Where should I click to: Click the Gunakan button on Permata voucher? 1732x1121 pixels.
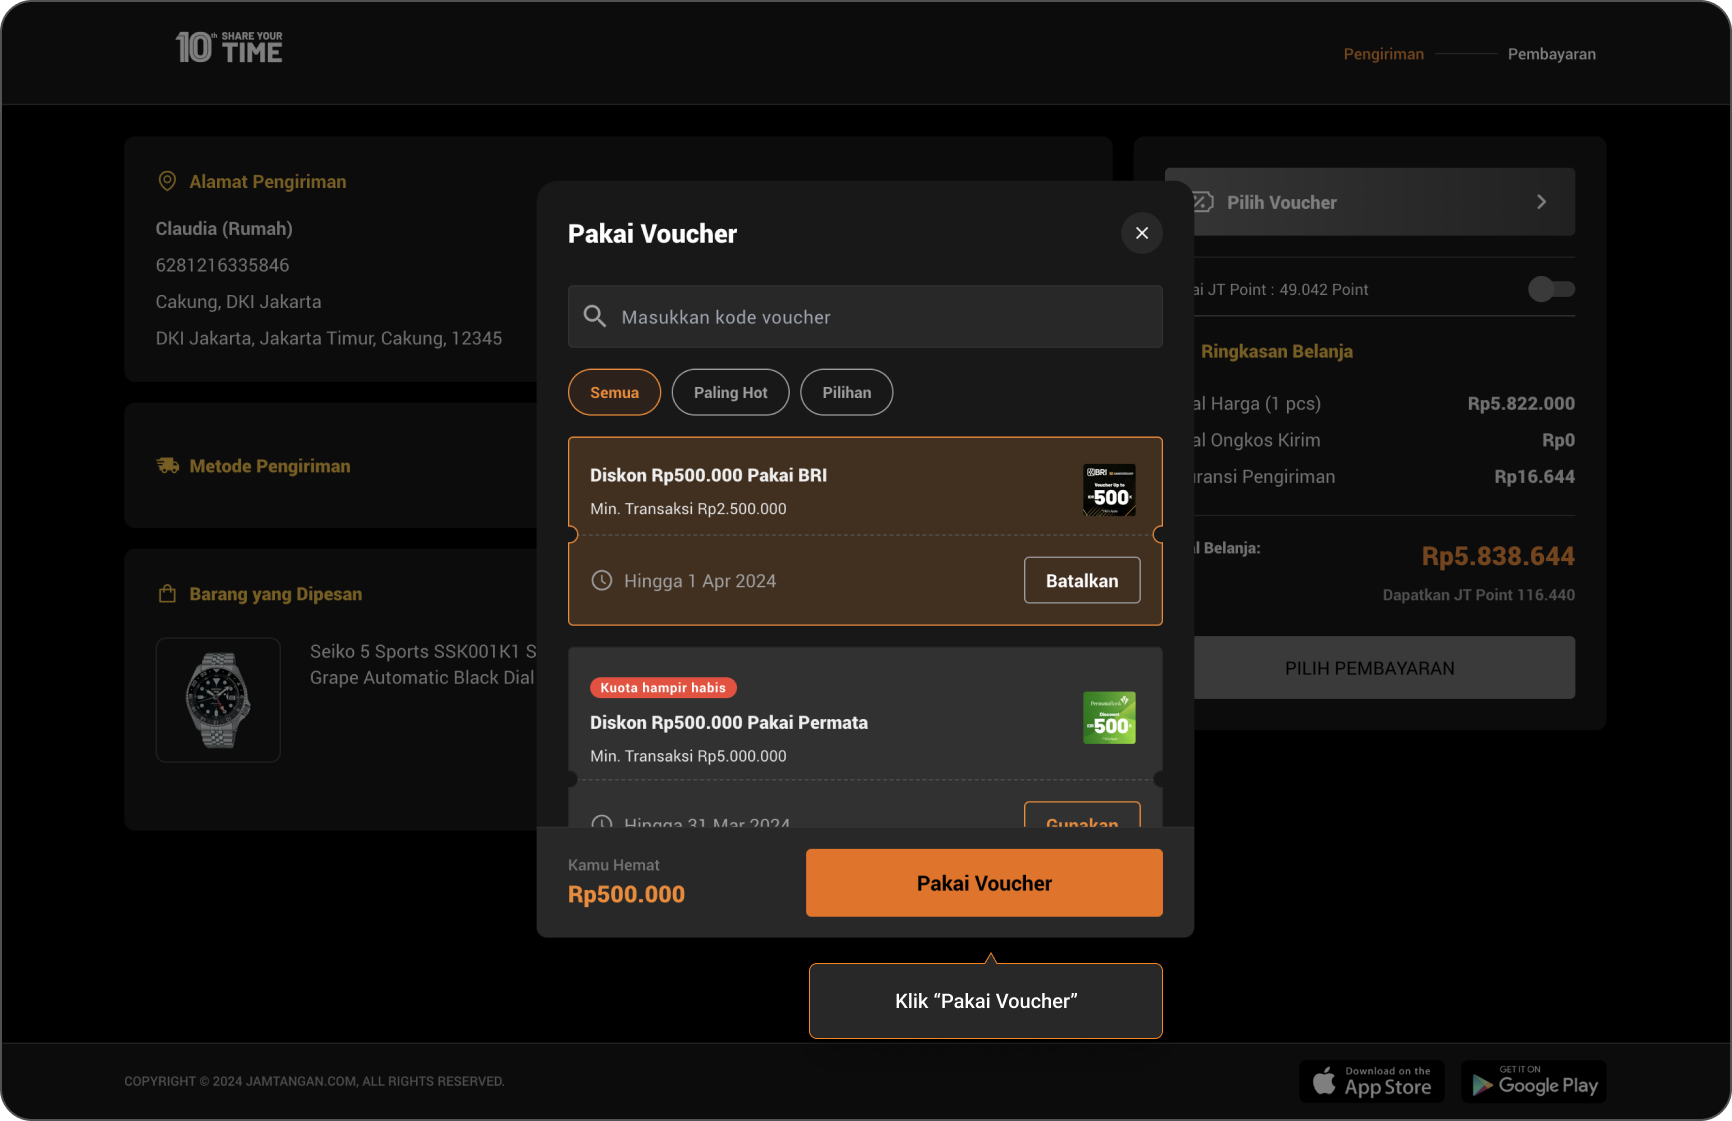1082,815
